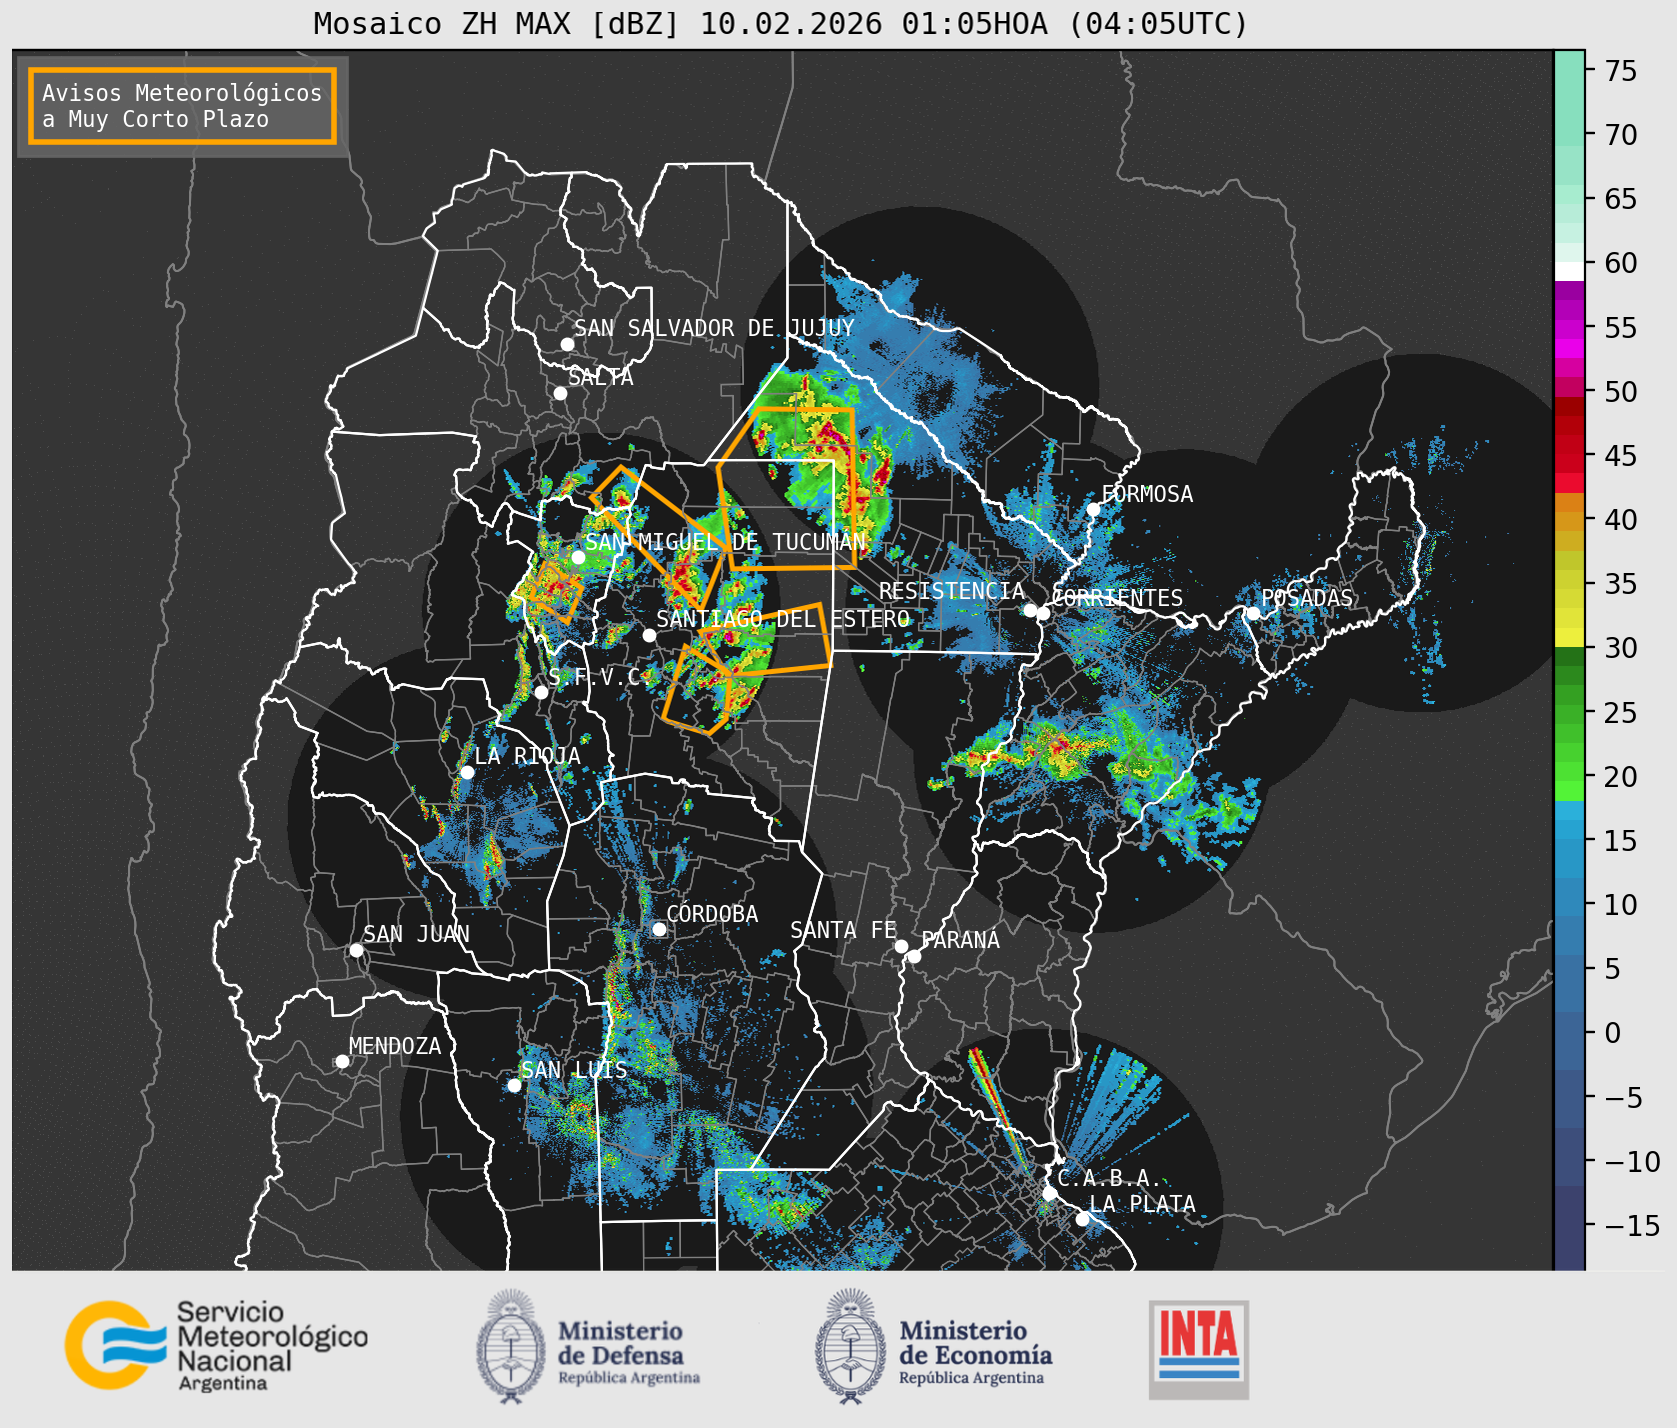Click the SAN MIGUEL DE TUCUMÁN city marker dot
Image resolution: width=1677 pixels, height=1428 pixels.
[x=578, y=557]
